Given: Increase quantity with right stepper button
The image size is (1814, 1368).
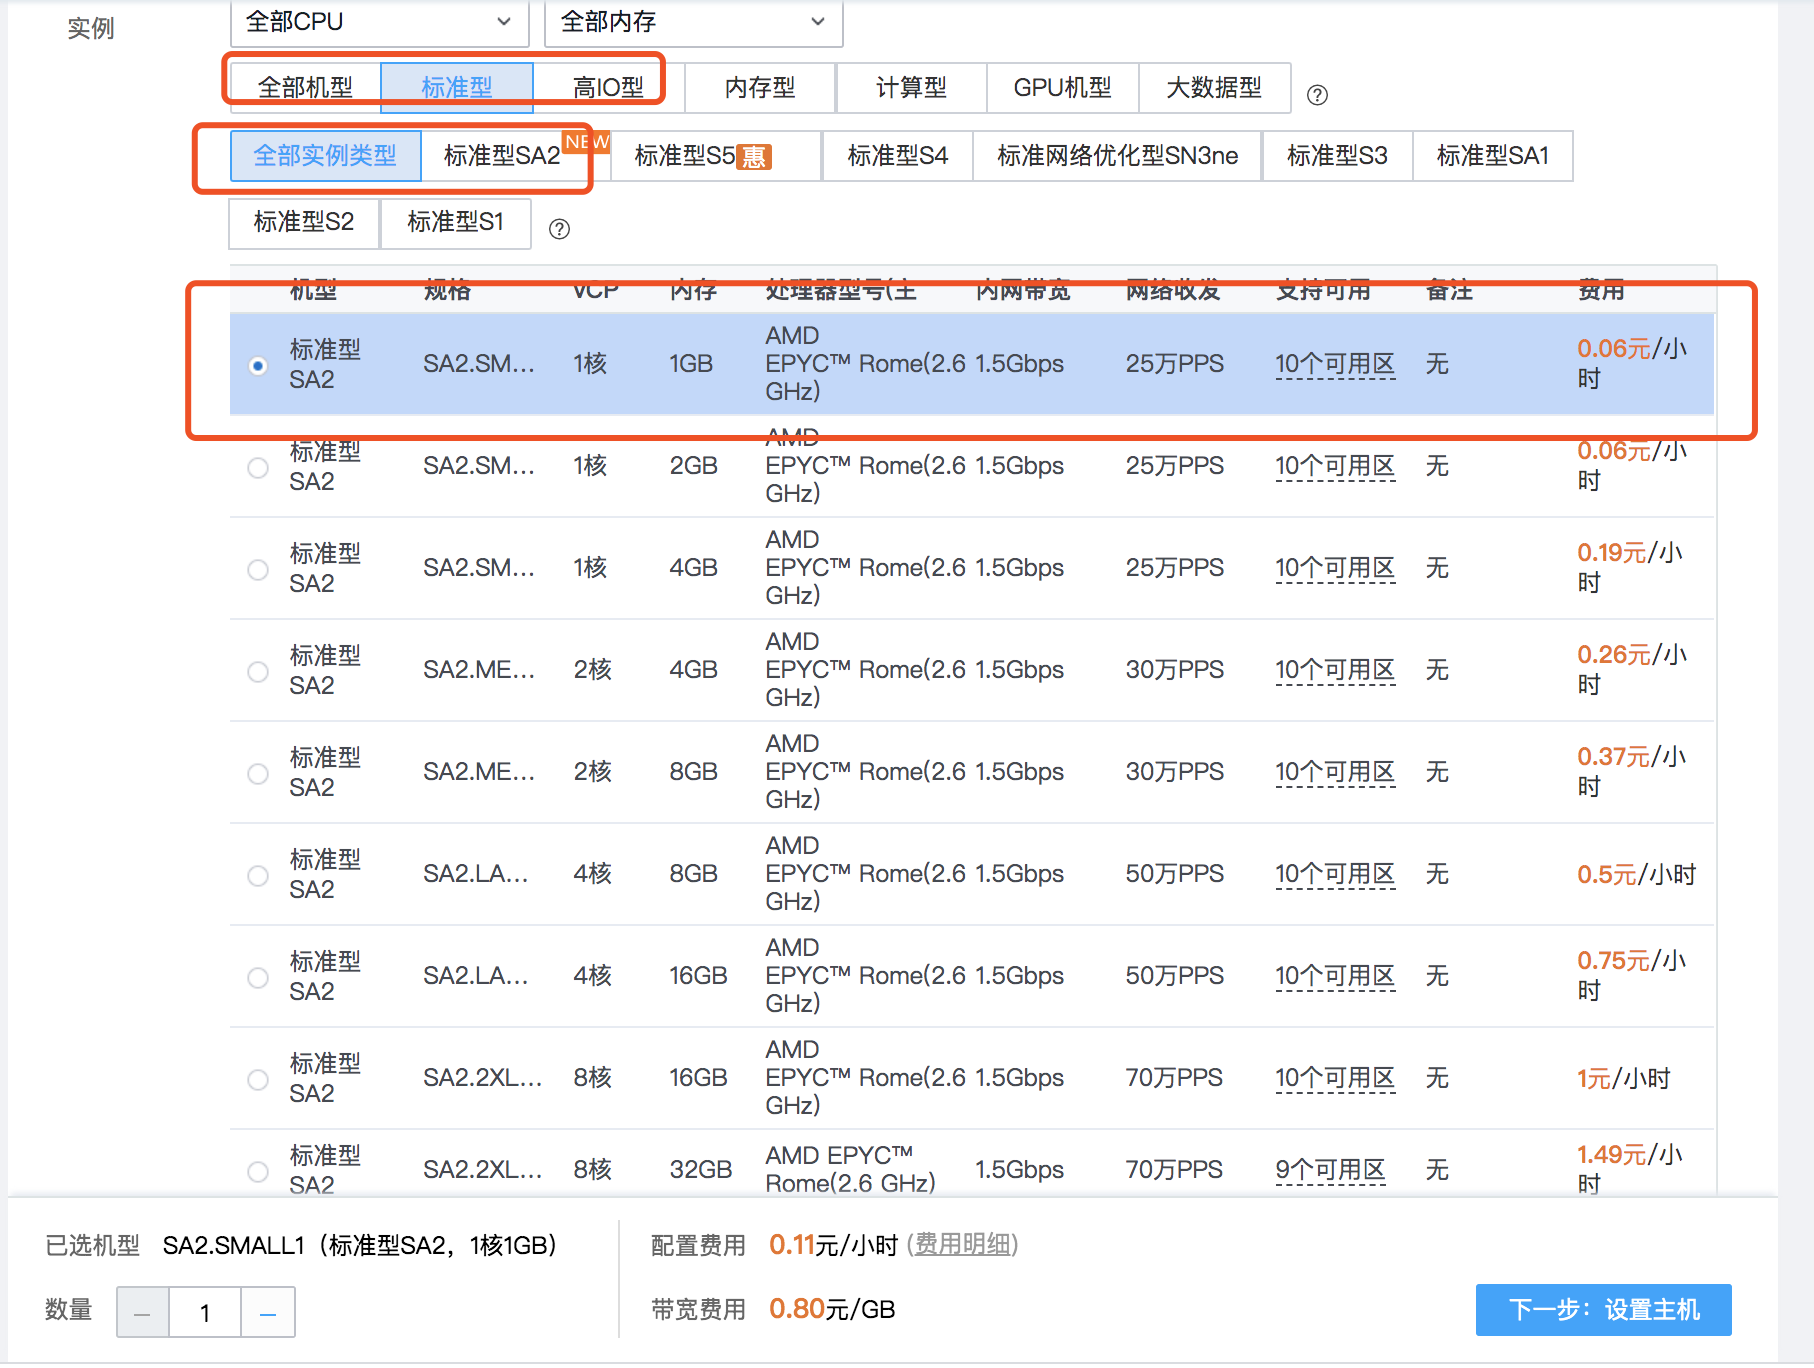Looking at the screenshot, I should click(268, 1312).
